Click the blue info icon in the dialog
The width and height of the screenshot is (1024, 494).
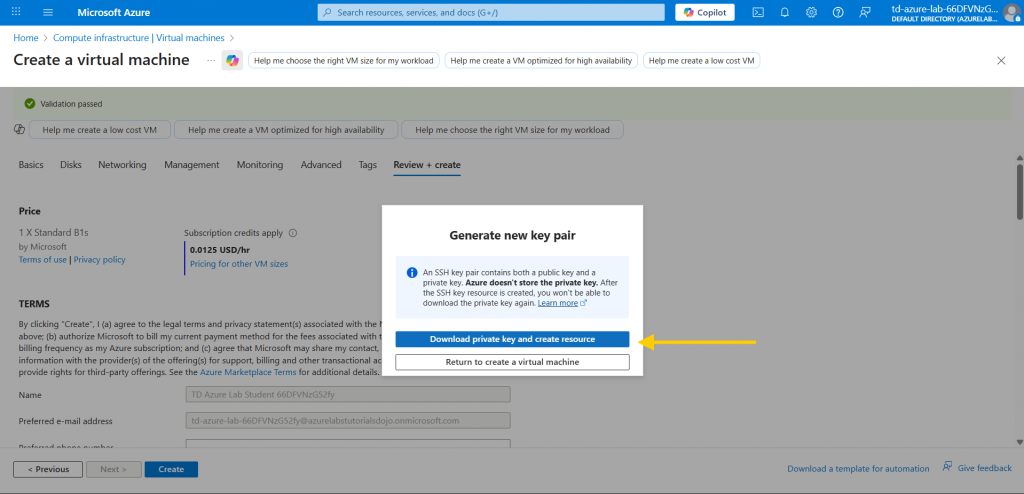point(412,272)
